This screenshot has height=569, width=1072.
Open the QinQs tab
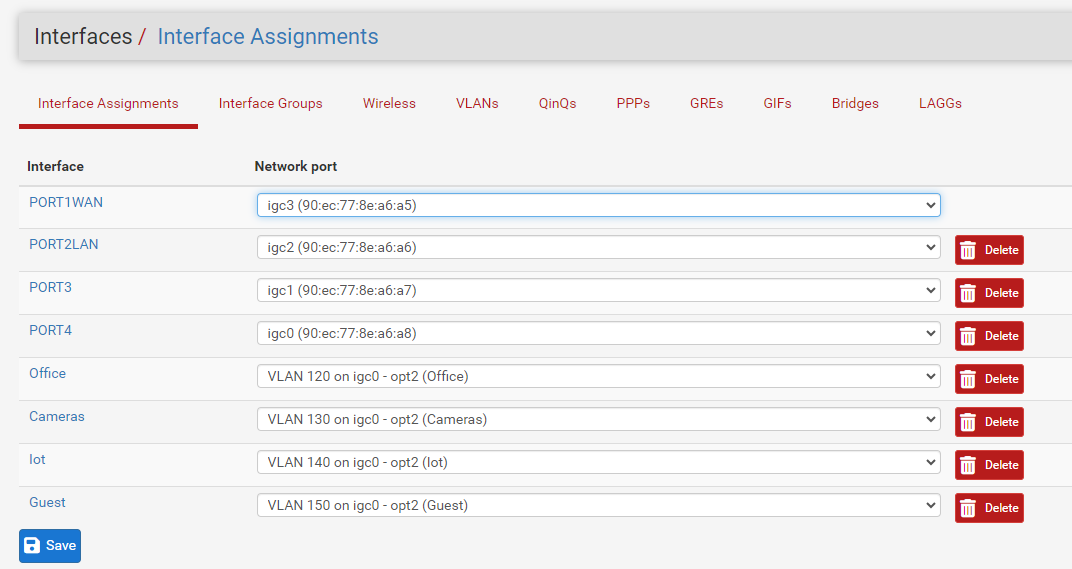[x=557, y=103]
